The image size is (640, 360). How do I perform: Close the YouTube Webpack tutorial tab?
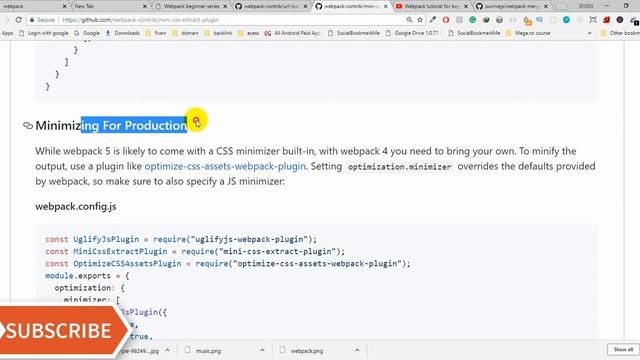coord(466,6)
